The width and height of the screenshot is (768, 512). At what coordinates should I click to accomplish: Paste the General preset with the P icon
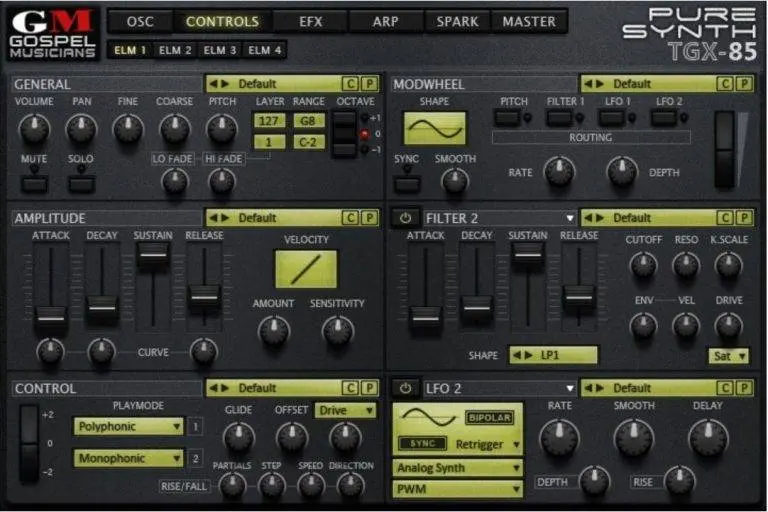click(369, 84)
